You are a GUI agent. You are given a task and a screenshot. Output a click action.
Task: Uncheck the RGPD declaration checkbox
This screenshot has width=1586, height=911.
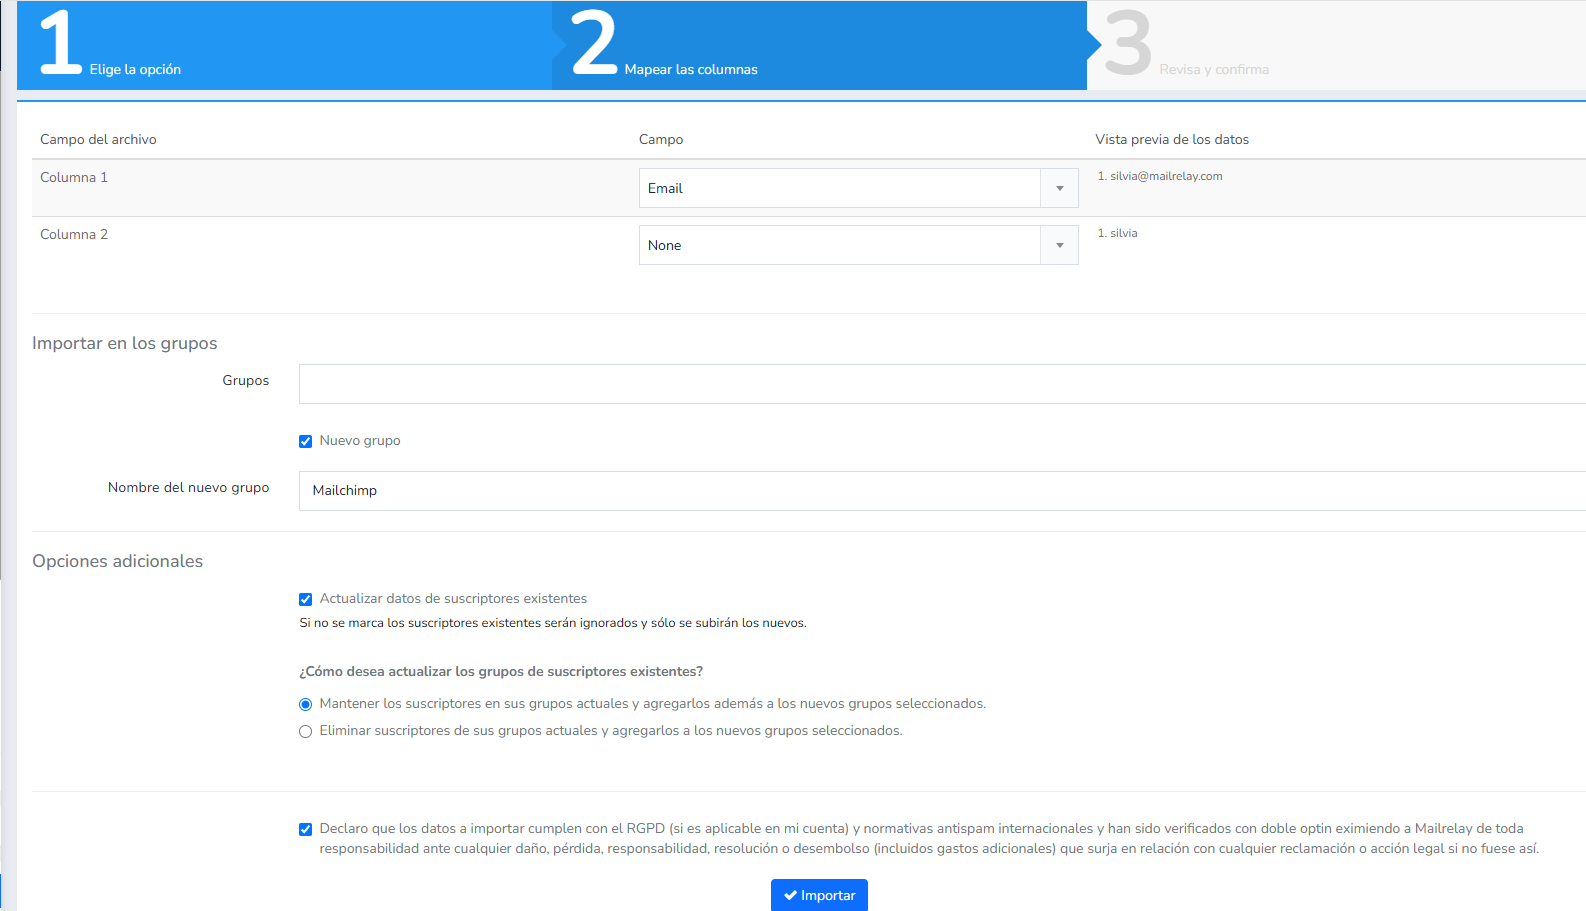pyautogui.click(x=306, y=829)
